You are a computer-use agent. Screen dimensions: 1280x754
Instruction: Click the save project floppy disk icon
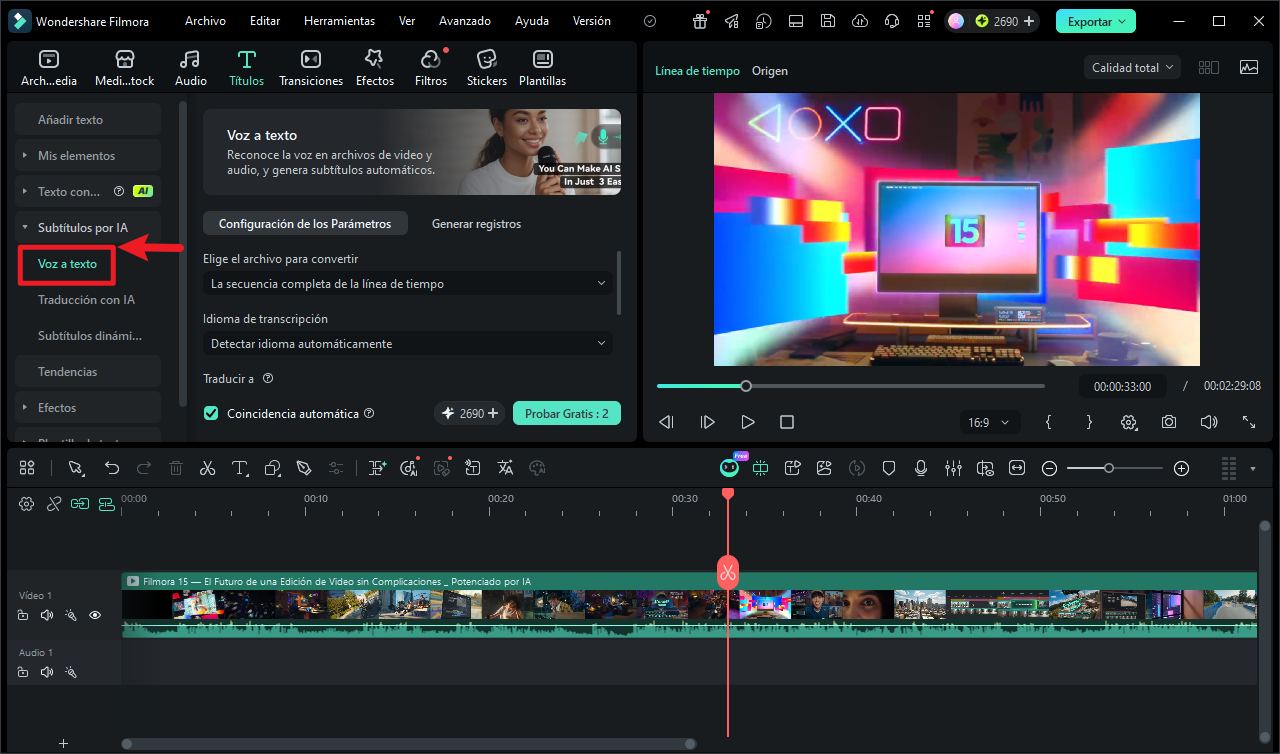coord(827,21)
